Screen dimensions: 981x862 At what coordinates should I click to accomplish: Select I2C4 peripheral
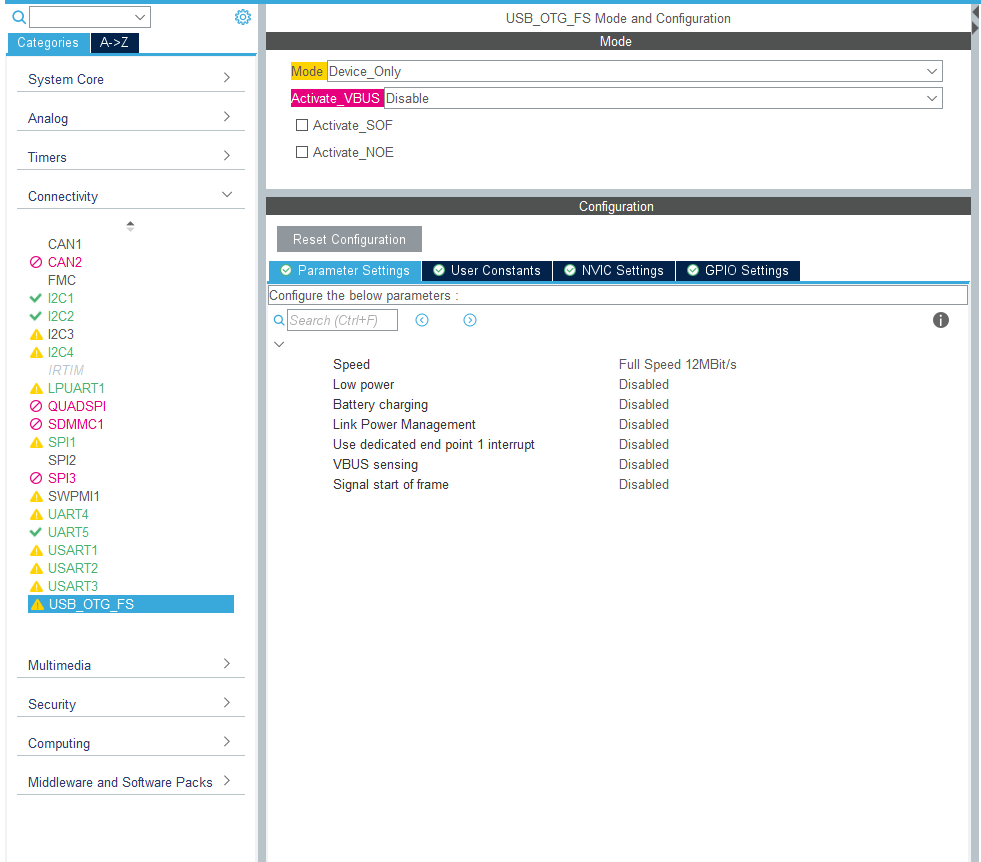(61, 352)
